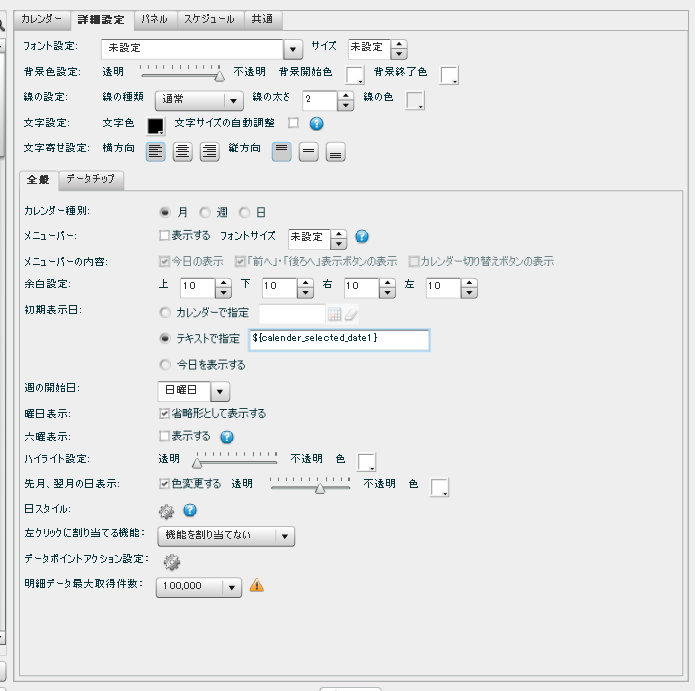695x691 pixels.
Task: Align text left horizontally
Action: (156, 152)
